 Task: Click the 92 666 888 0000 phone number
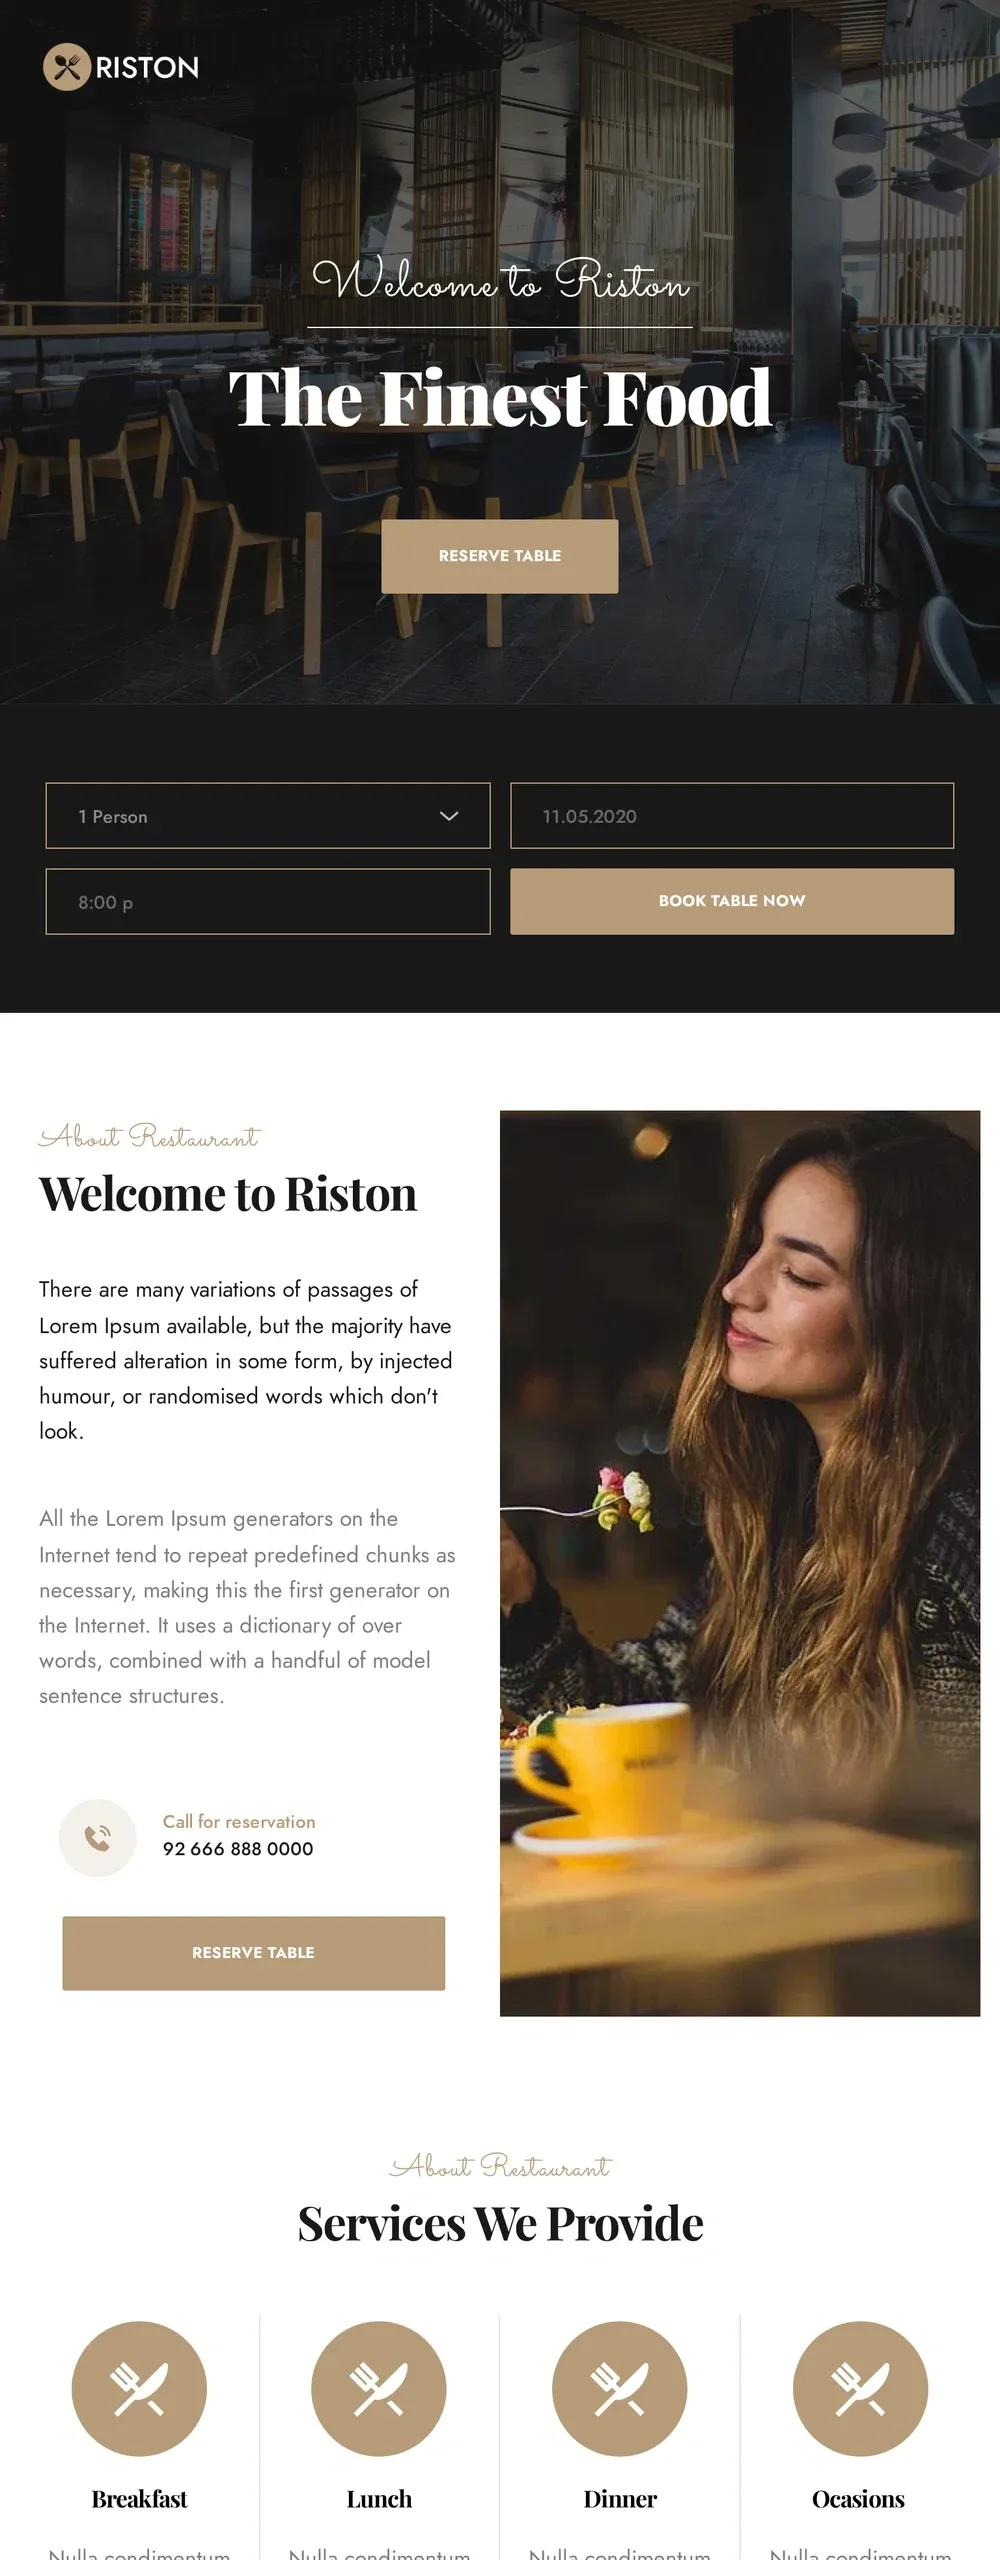(238, 1849)
